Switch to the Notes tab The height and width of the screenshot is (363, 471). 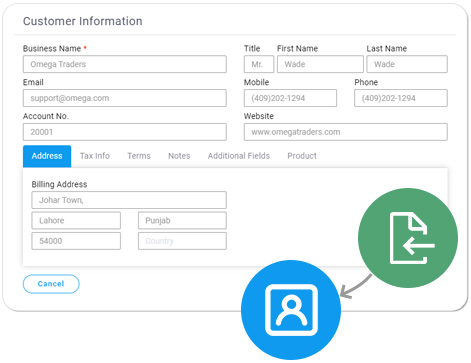[179, 156]
